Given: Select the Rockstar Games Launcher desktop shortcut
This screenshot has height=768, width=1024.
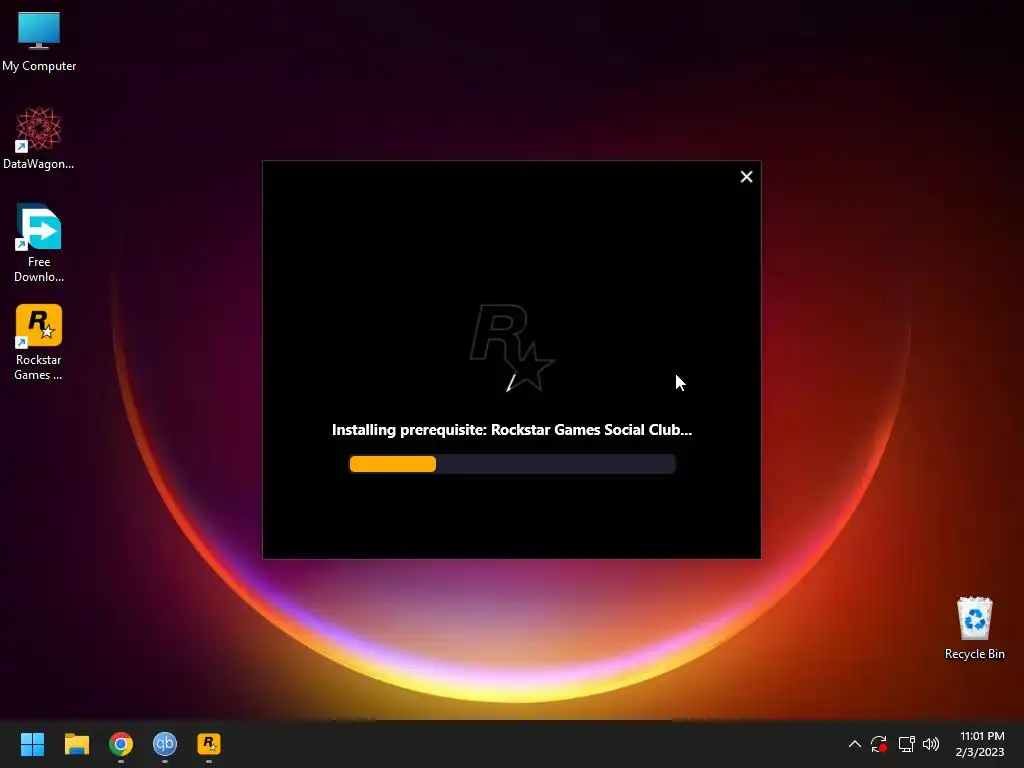Looking at the screenshot, I should (39, 342).
